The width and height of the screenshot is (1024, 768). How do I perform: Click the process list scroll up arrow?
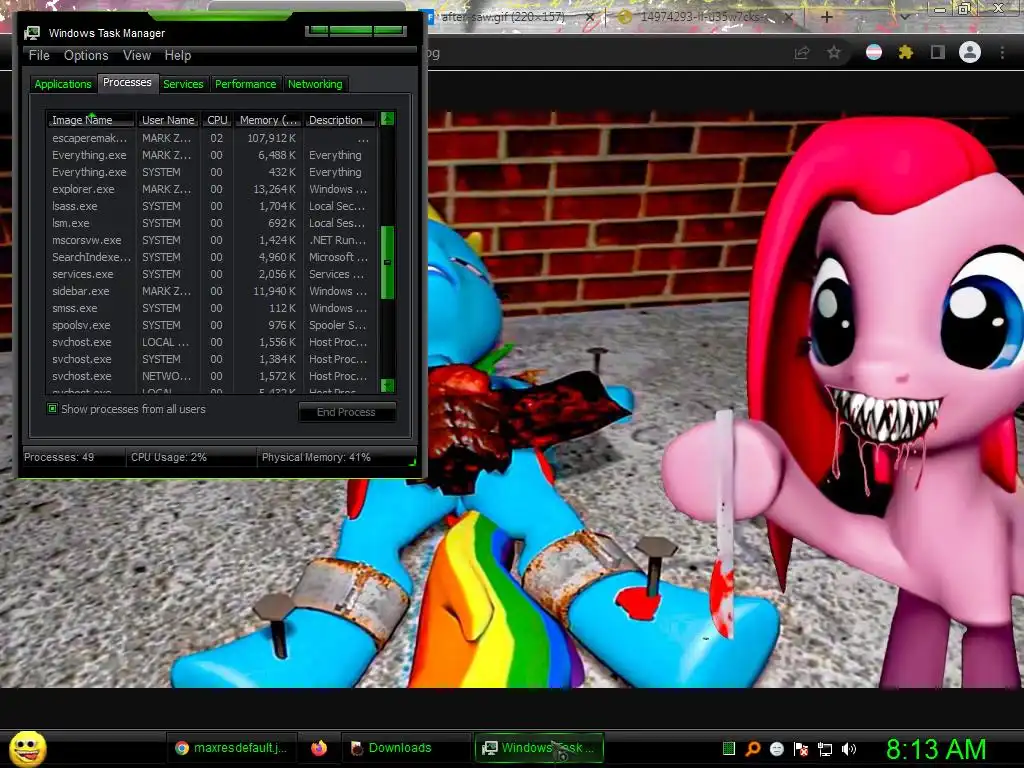[x=387, y=119]
